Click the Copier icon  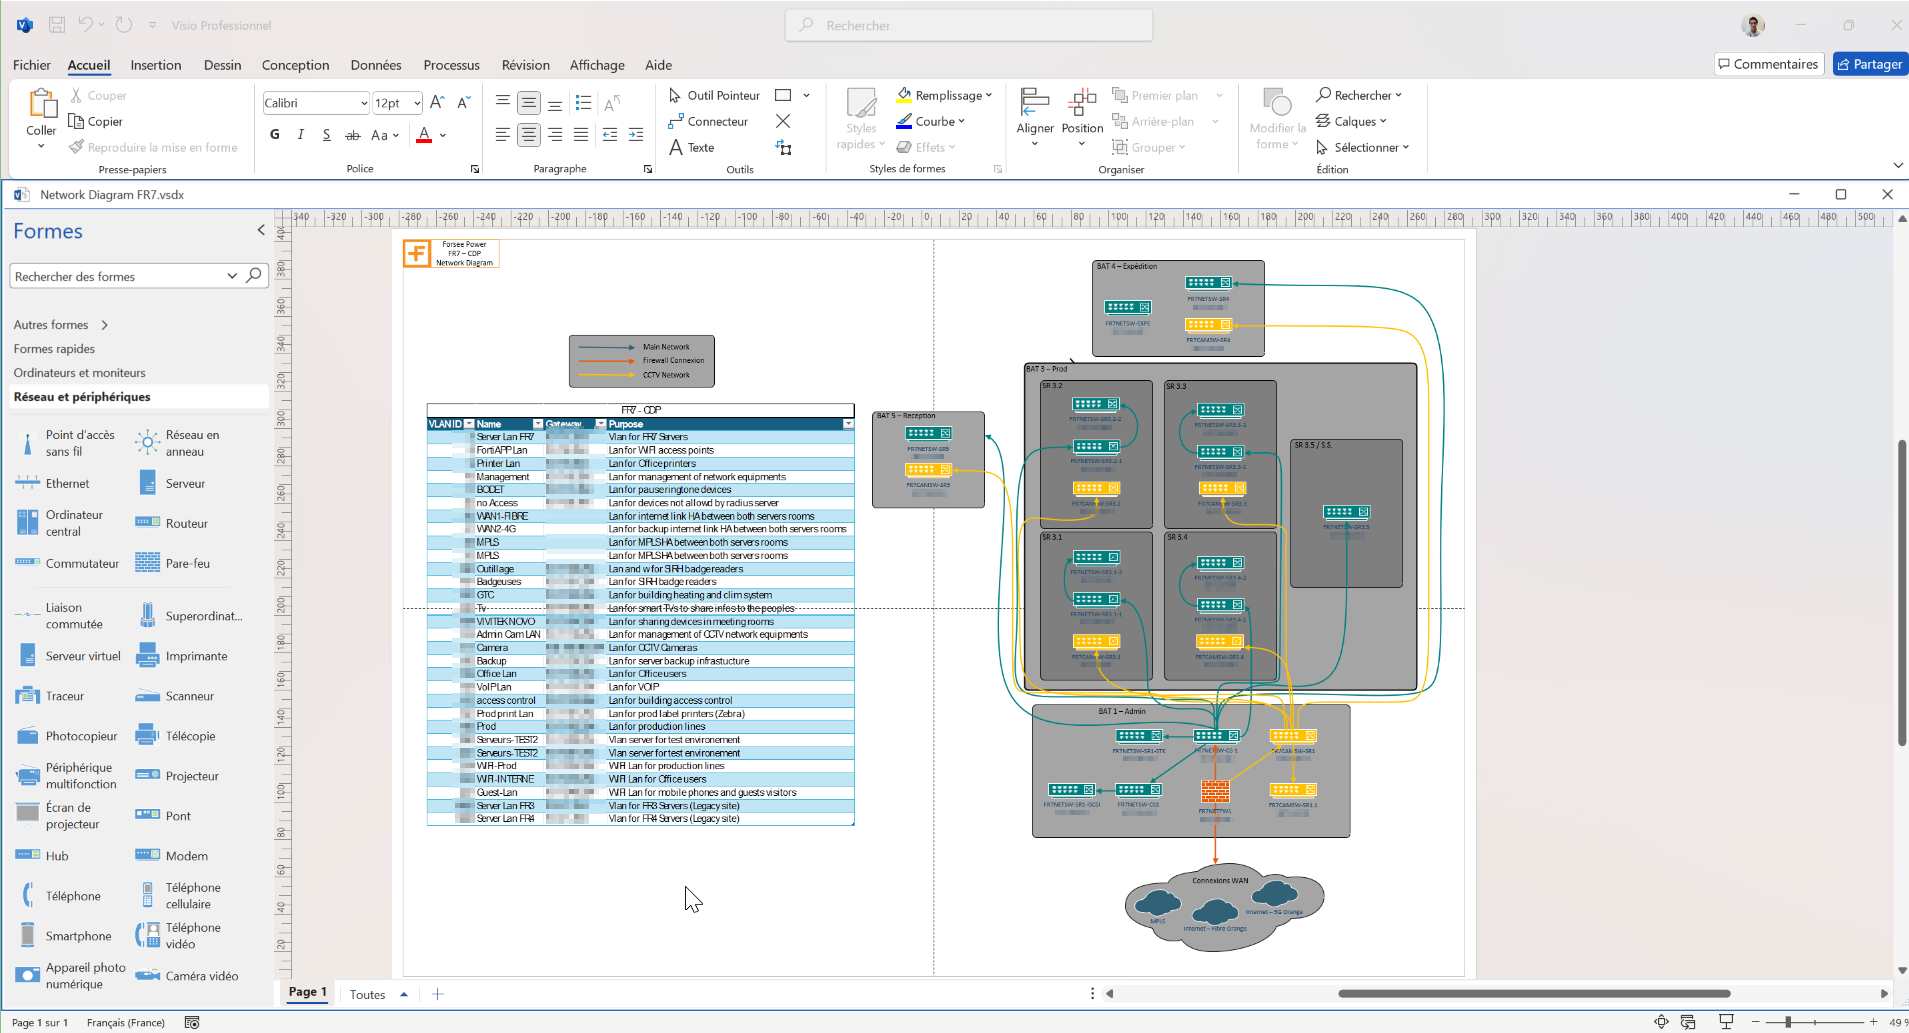[x=77, y=121]
